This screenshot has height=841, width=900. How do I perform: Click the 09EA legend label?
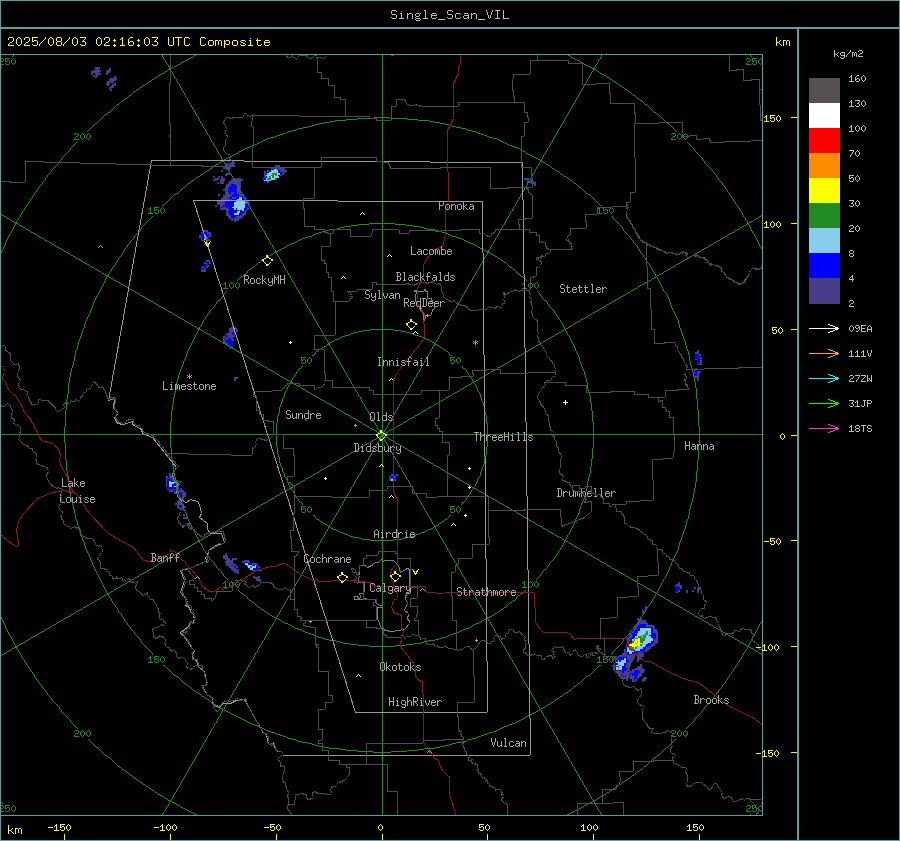pyautogui.click(x=860, y=328)
